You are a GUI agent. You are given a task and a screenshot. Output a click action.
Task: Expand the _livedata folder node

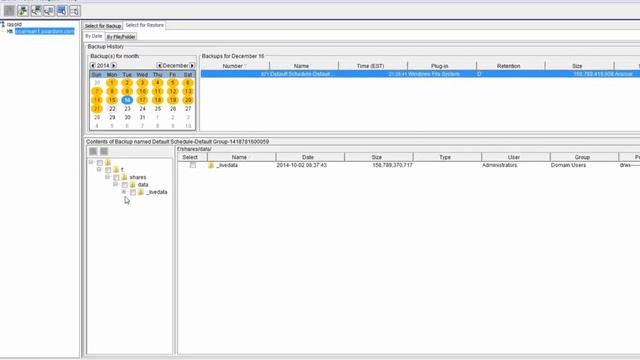click(x=124, y=191)
